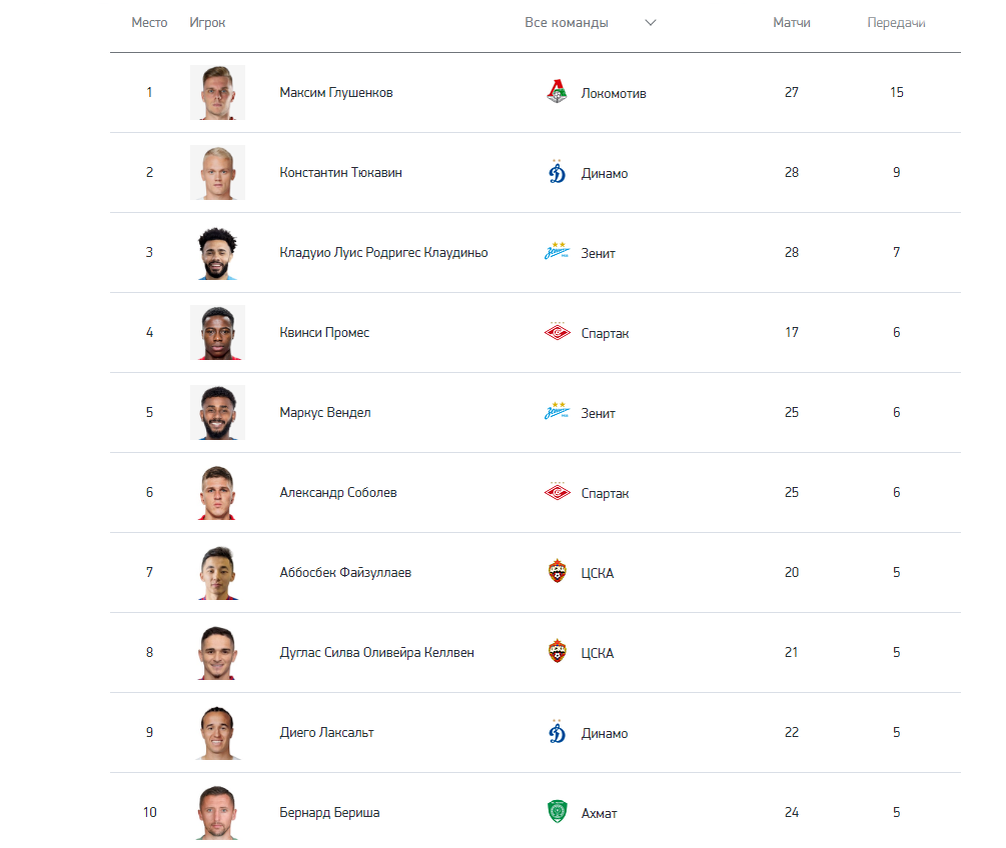Open Максим Глушенков player link
The width and height of the screenshot is (1006, 848).
click(x=336, y=92)
